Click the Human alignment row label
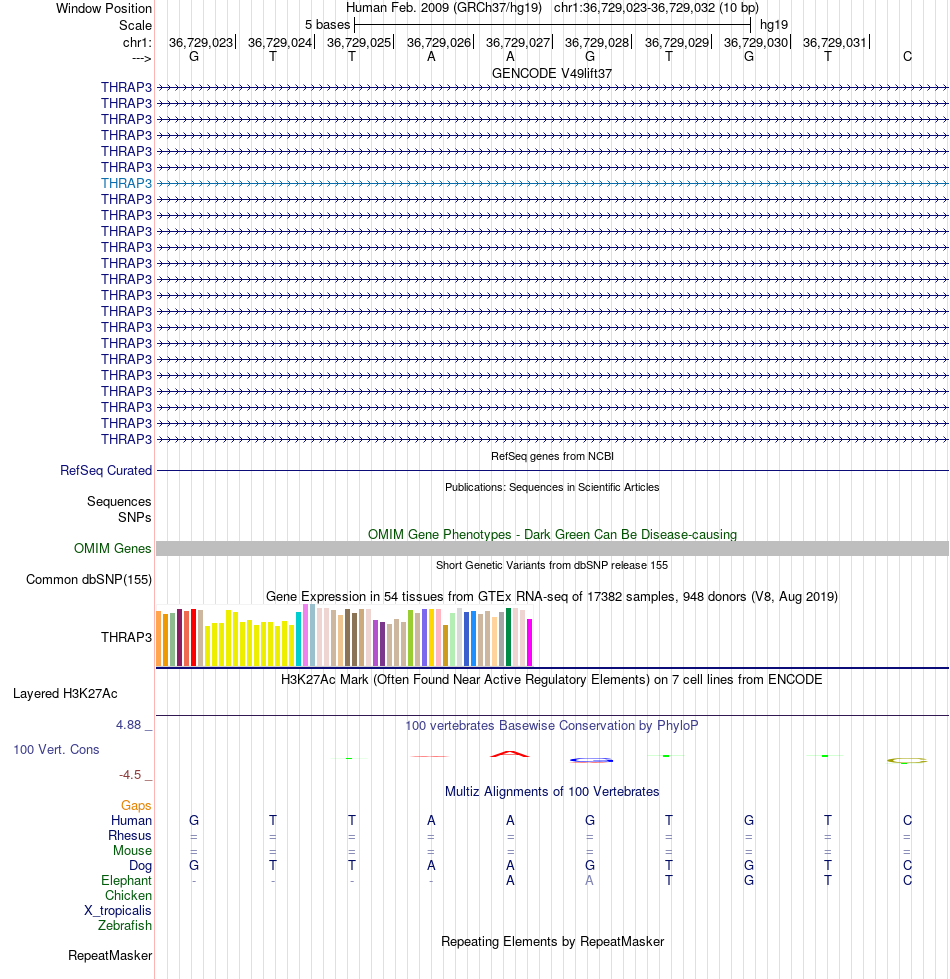950x979 pixels. coord(131,820)
